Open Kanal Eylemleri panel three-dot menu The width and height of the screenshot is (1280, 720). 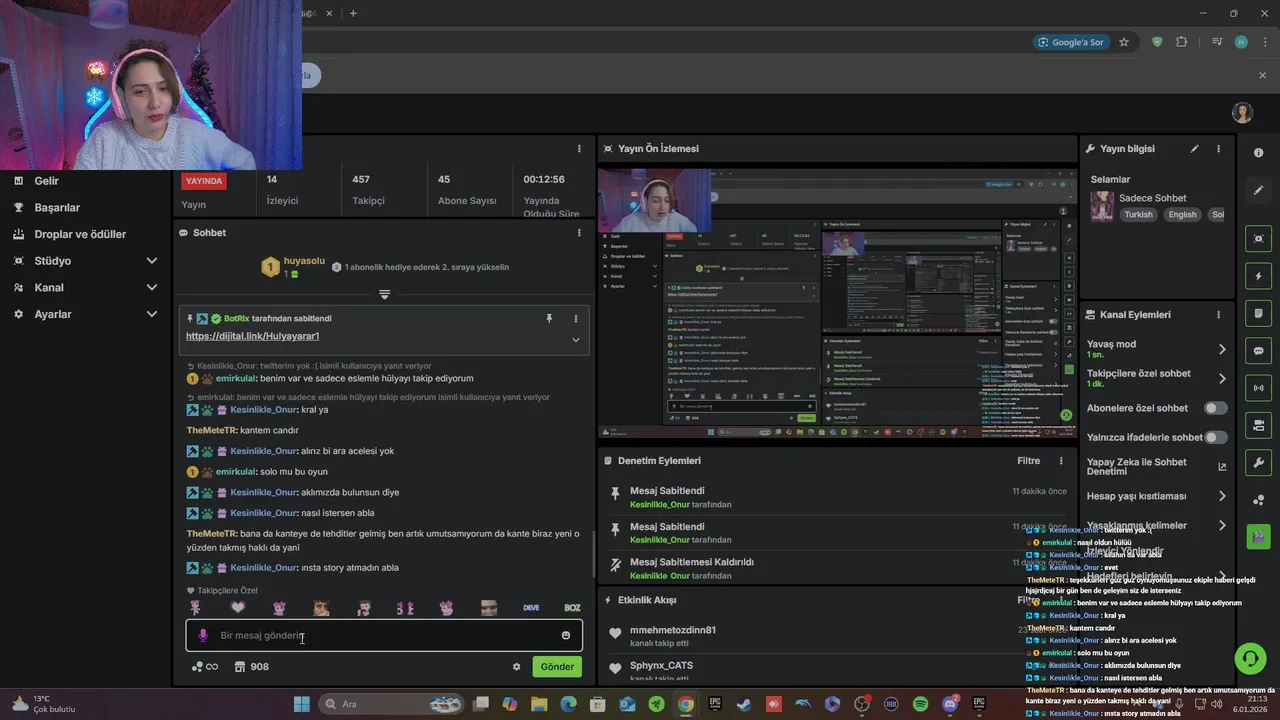(x=1218, y=314)
